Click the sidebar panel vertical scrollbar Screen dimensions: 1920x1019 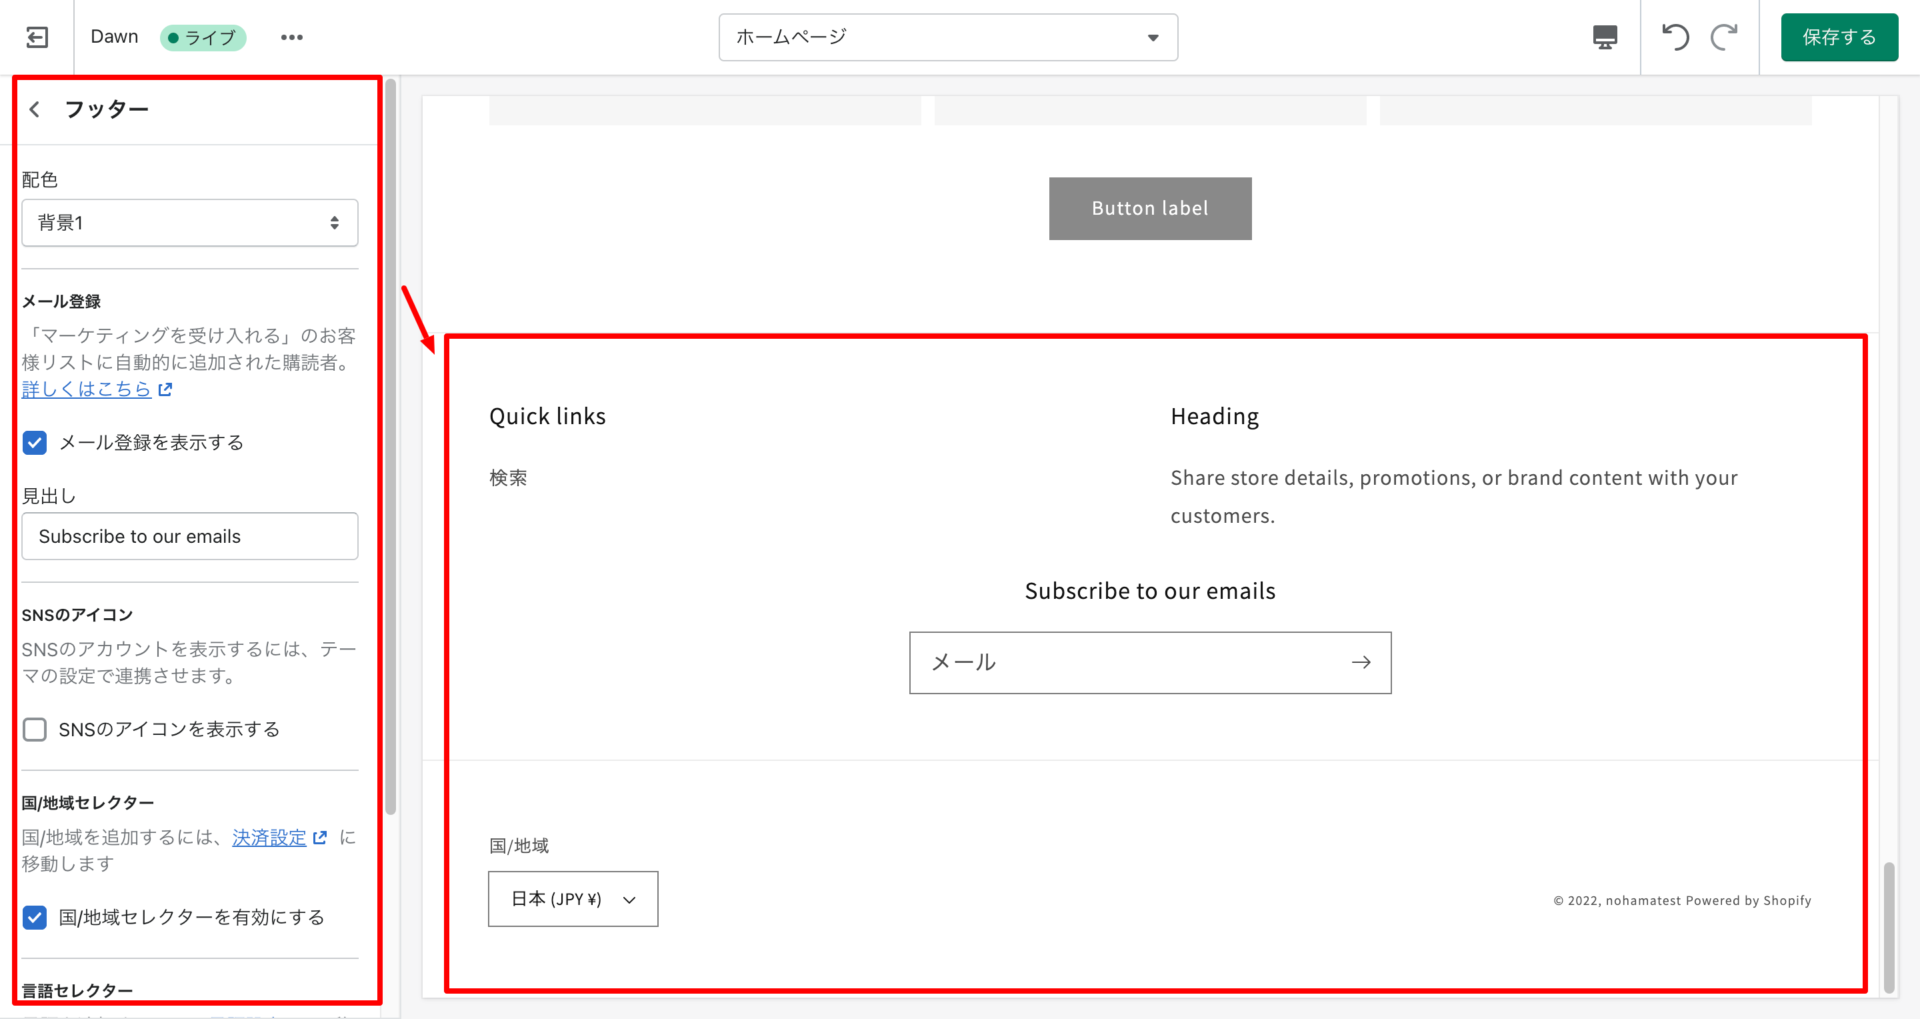[x=391, y=450]
